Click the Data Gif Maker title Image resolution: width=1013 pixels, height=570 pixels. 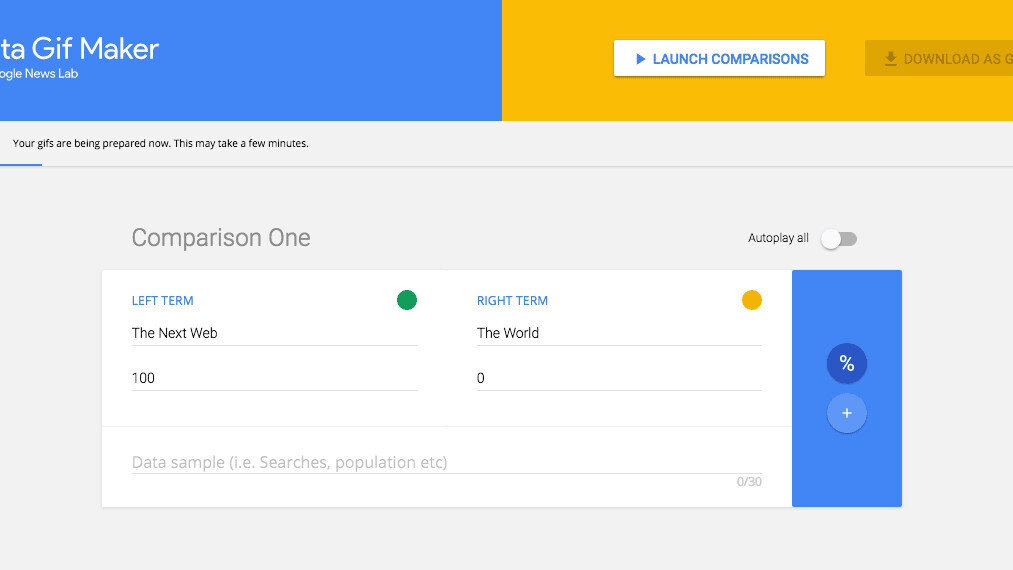80,48
